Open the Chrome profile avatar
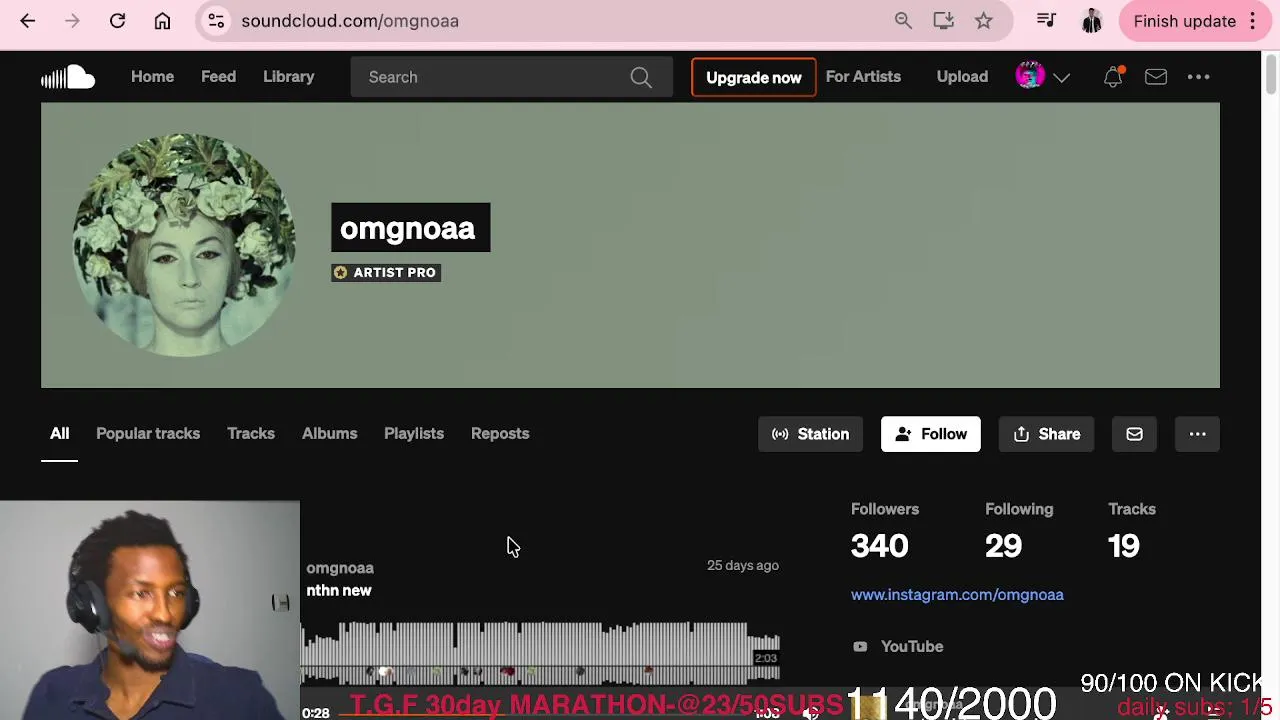The width and height of the screenshot is (1280, 720). 1092,21
